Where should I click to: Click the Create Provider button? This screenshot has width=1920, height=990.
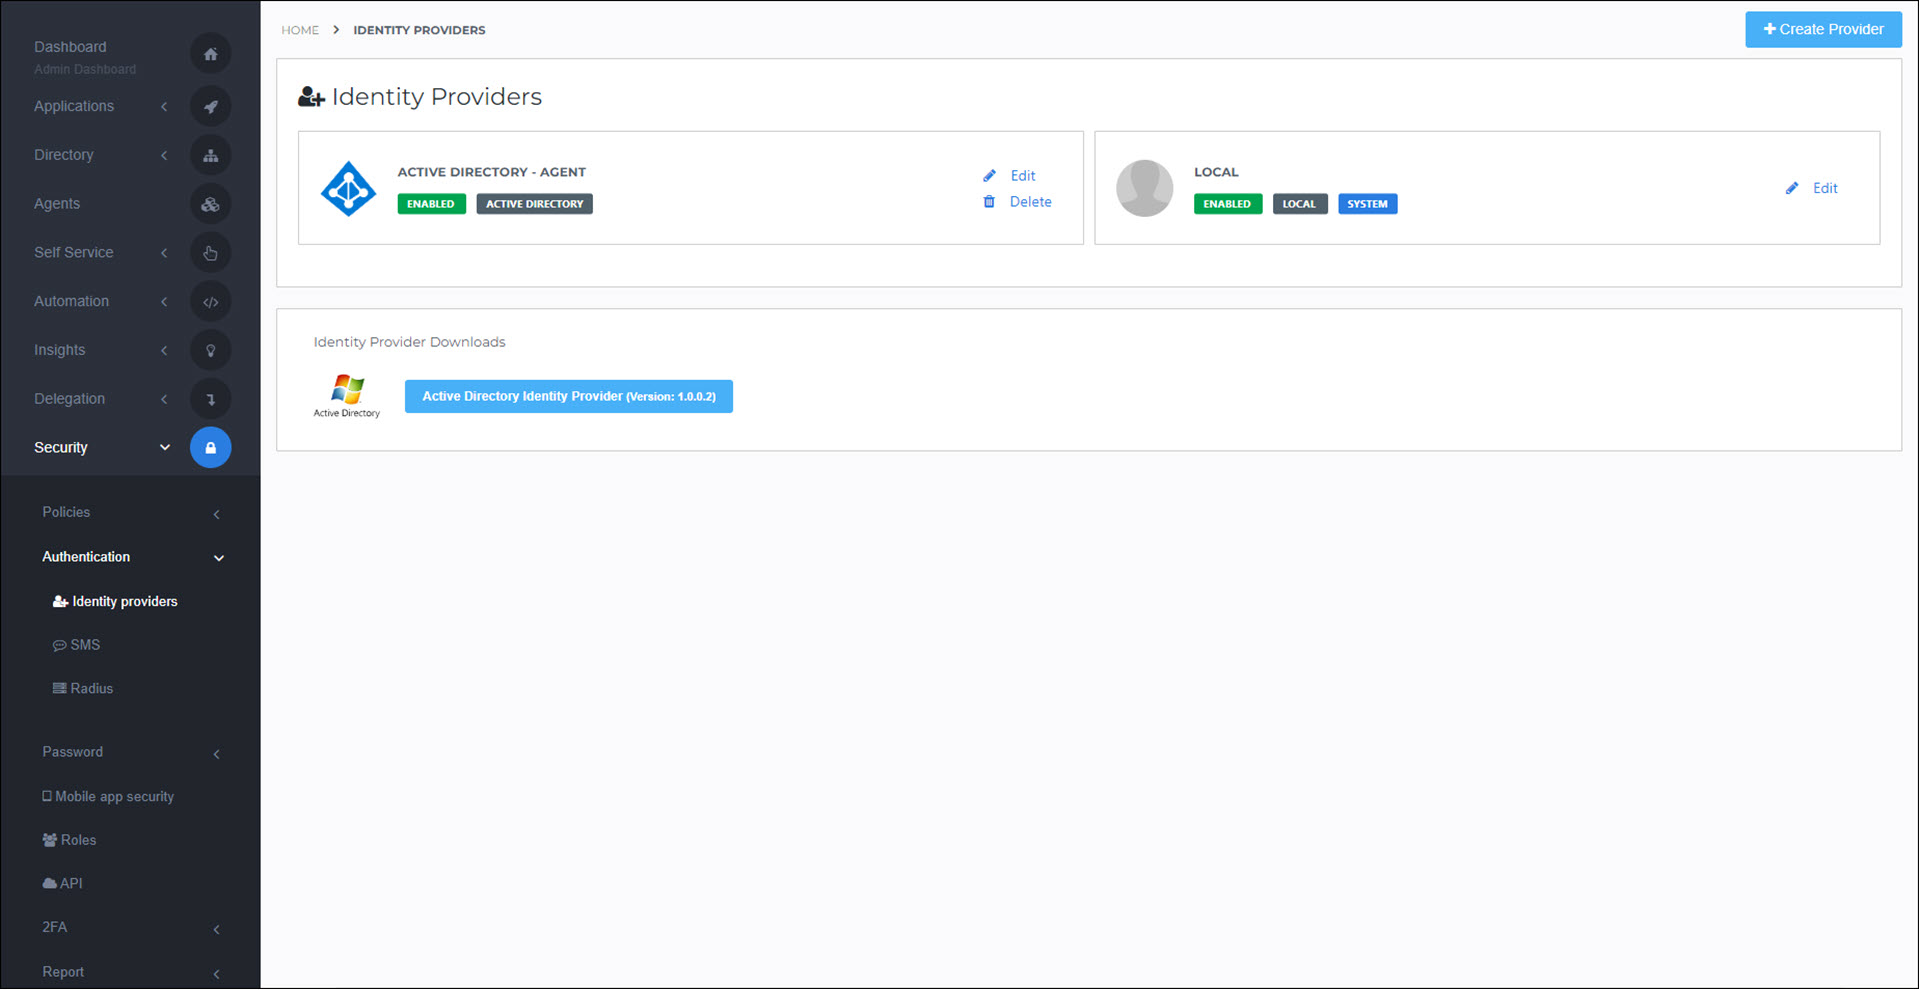click(x=1823, y=29)
